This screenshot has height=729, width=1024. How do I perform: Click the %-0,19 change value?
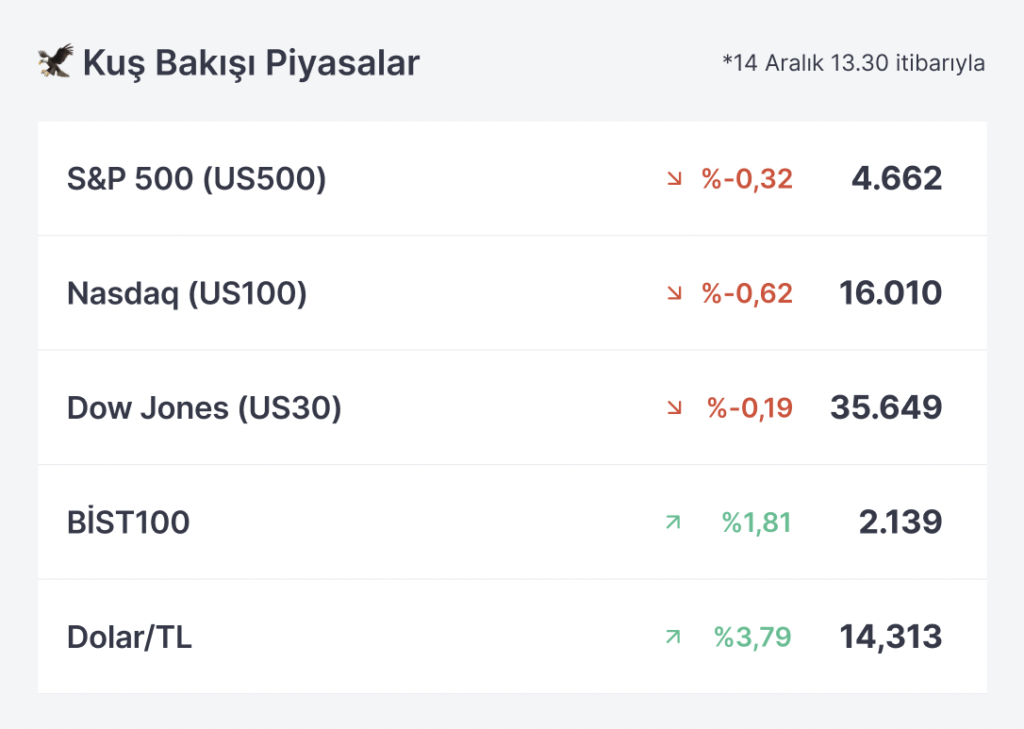(750, 408)
